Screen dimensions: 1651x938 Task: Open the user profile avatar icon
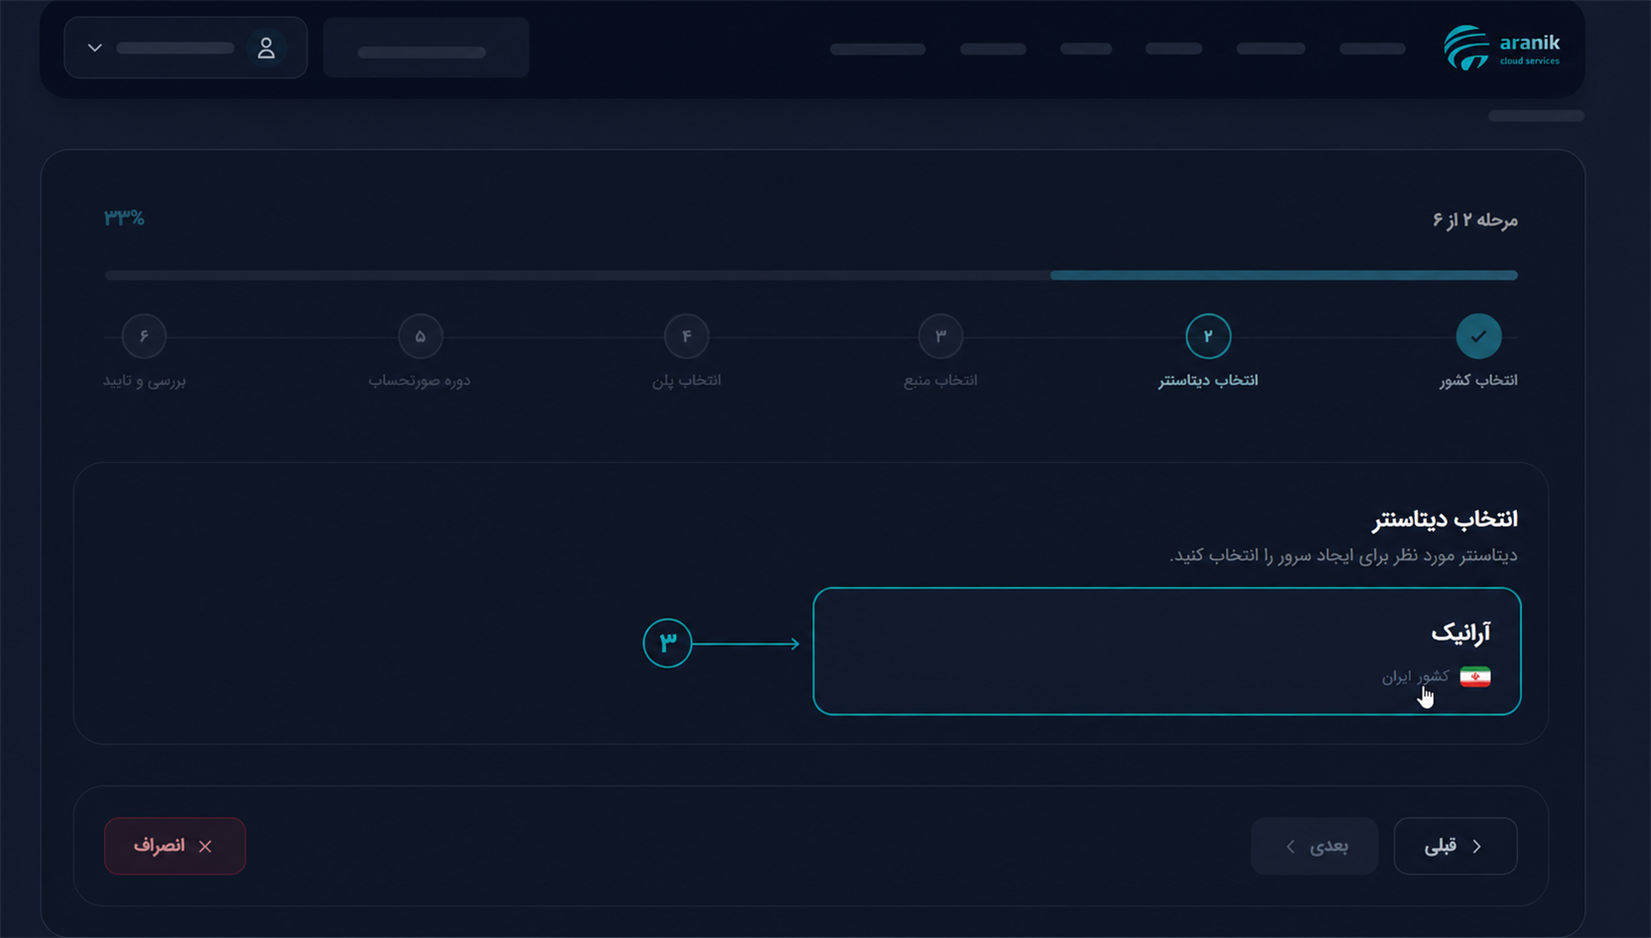(x=266, y=48)
